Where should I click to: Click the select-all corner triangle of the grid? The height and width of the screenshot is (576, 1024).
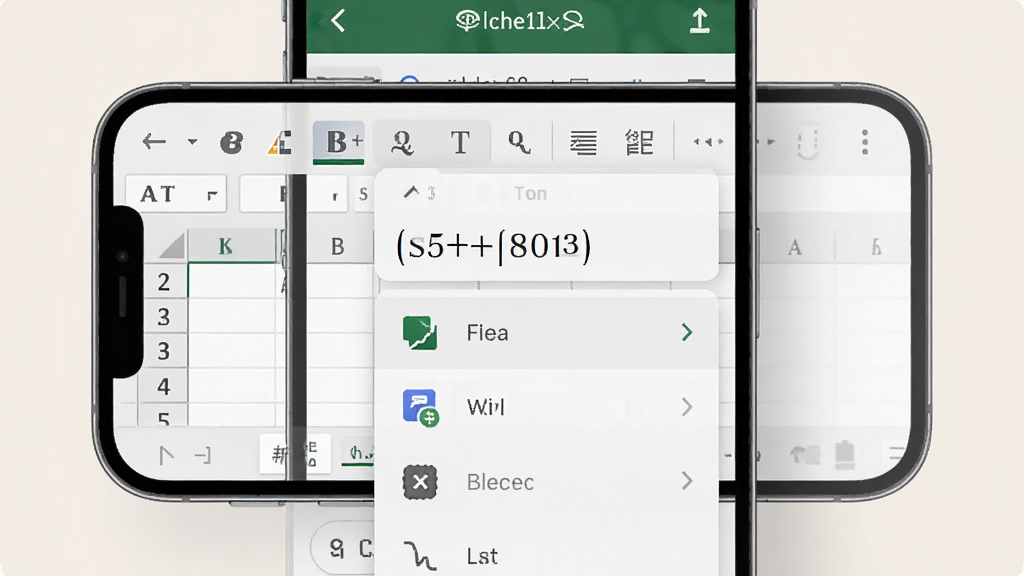pos(172,246)
